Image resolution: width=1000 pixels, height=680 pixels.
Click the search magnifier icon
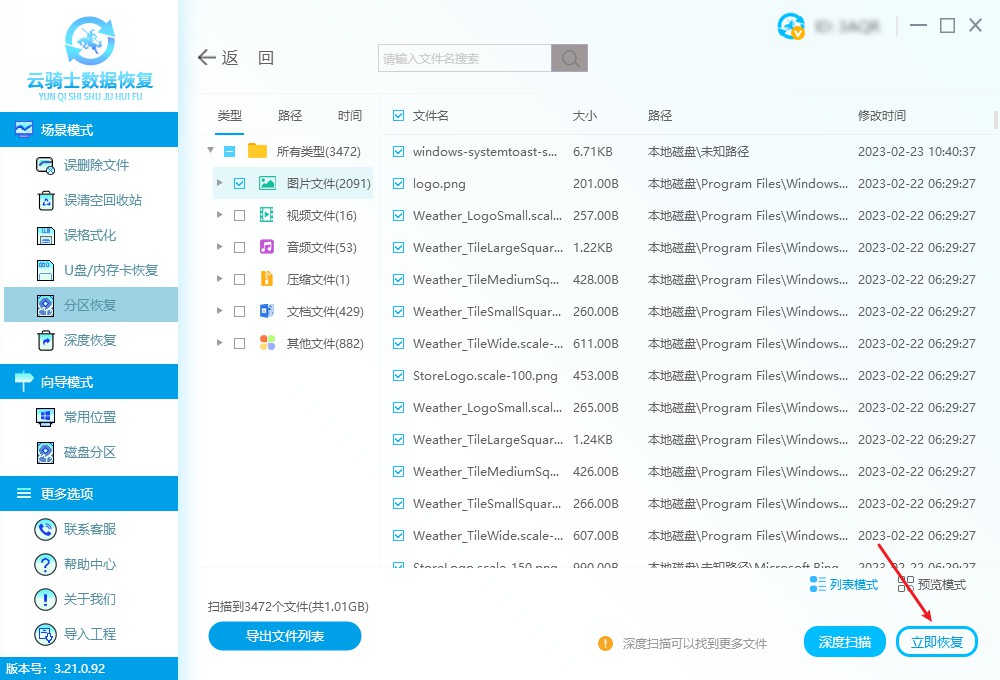pos(569,58)
